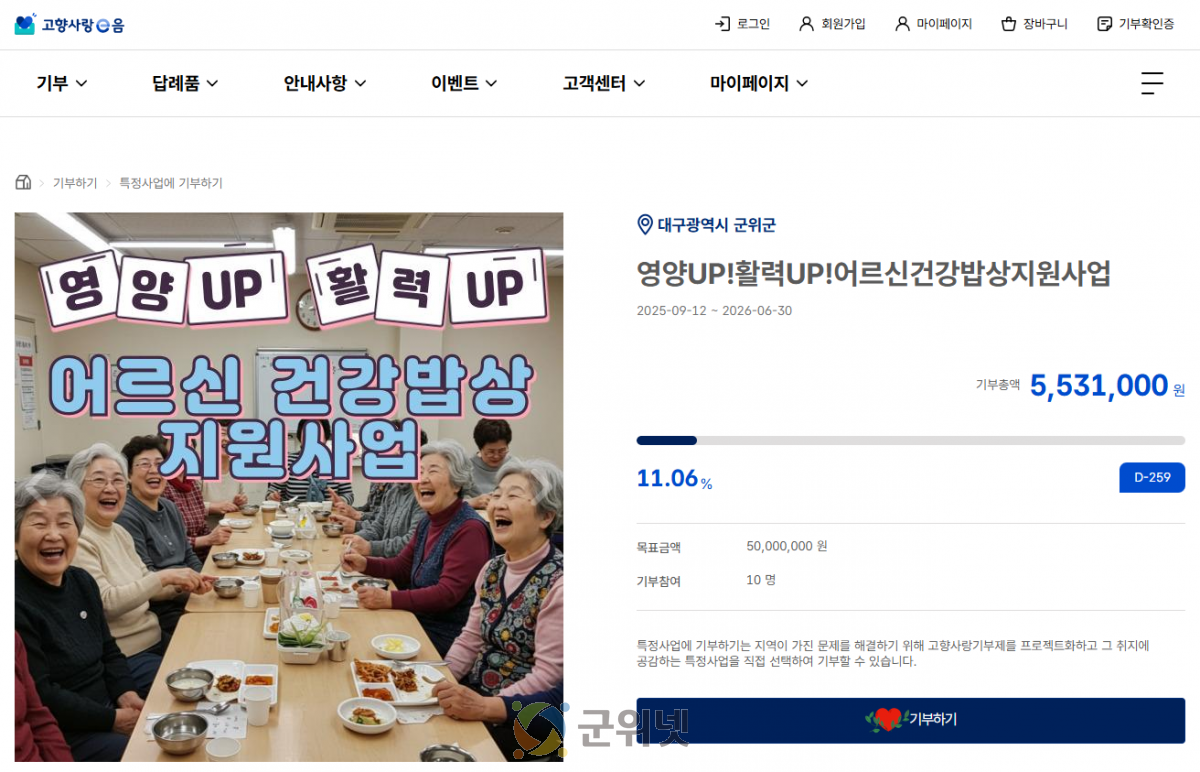Click the 고향사랑e음 logo icon
Screen dimensions: 1200x772
click(x=25, y=24)
